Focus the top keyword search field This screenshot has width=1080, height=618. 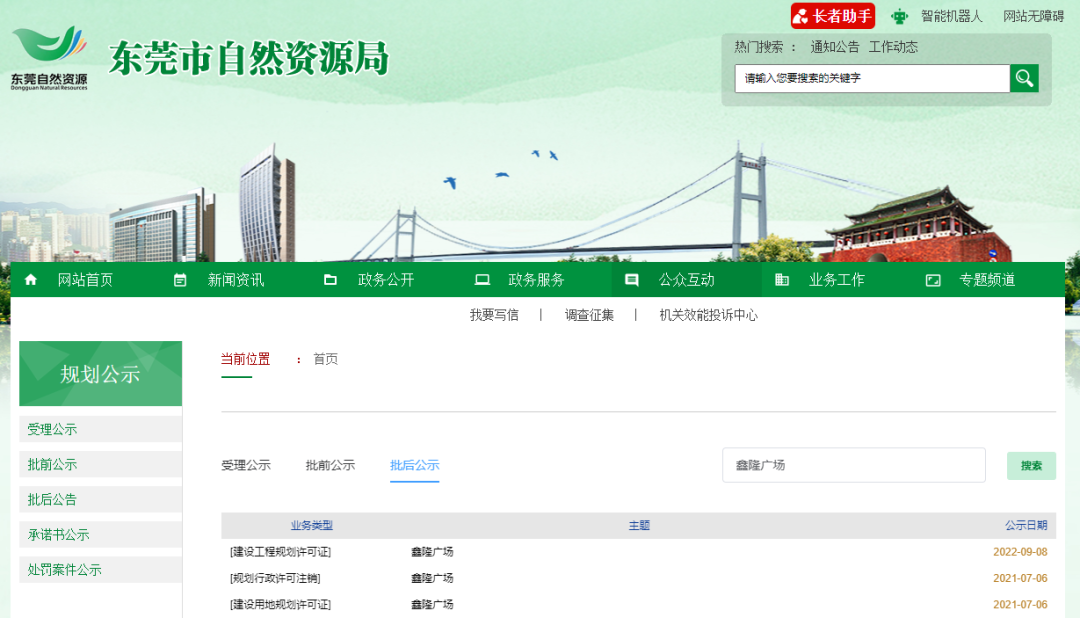coord(872,79)
